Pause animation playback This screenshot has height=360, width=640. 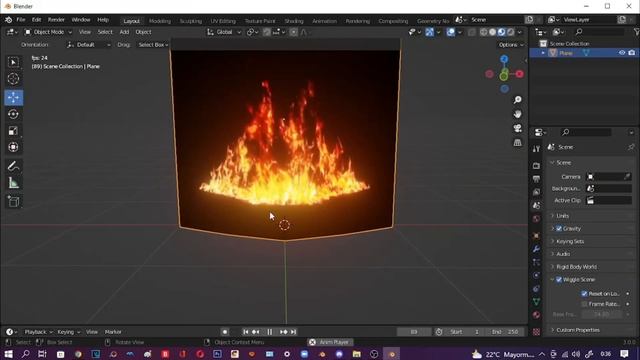[x=269, y=332]
